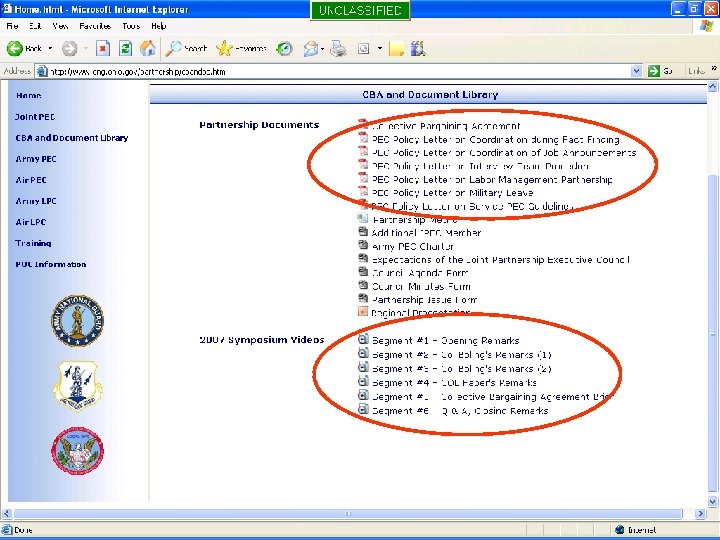Open Air LPC sidebar link
The height and width of the screenshot is (540, 720).
point(31,222)
